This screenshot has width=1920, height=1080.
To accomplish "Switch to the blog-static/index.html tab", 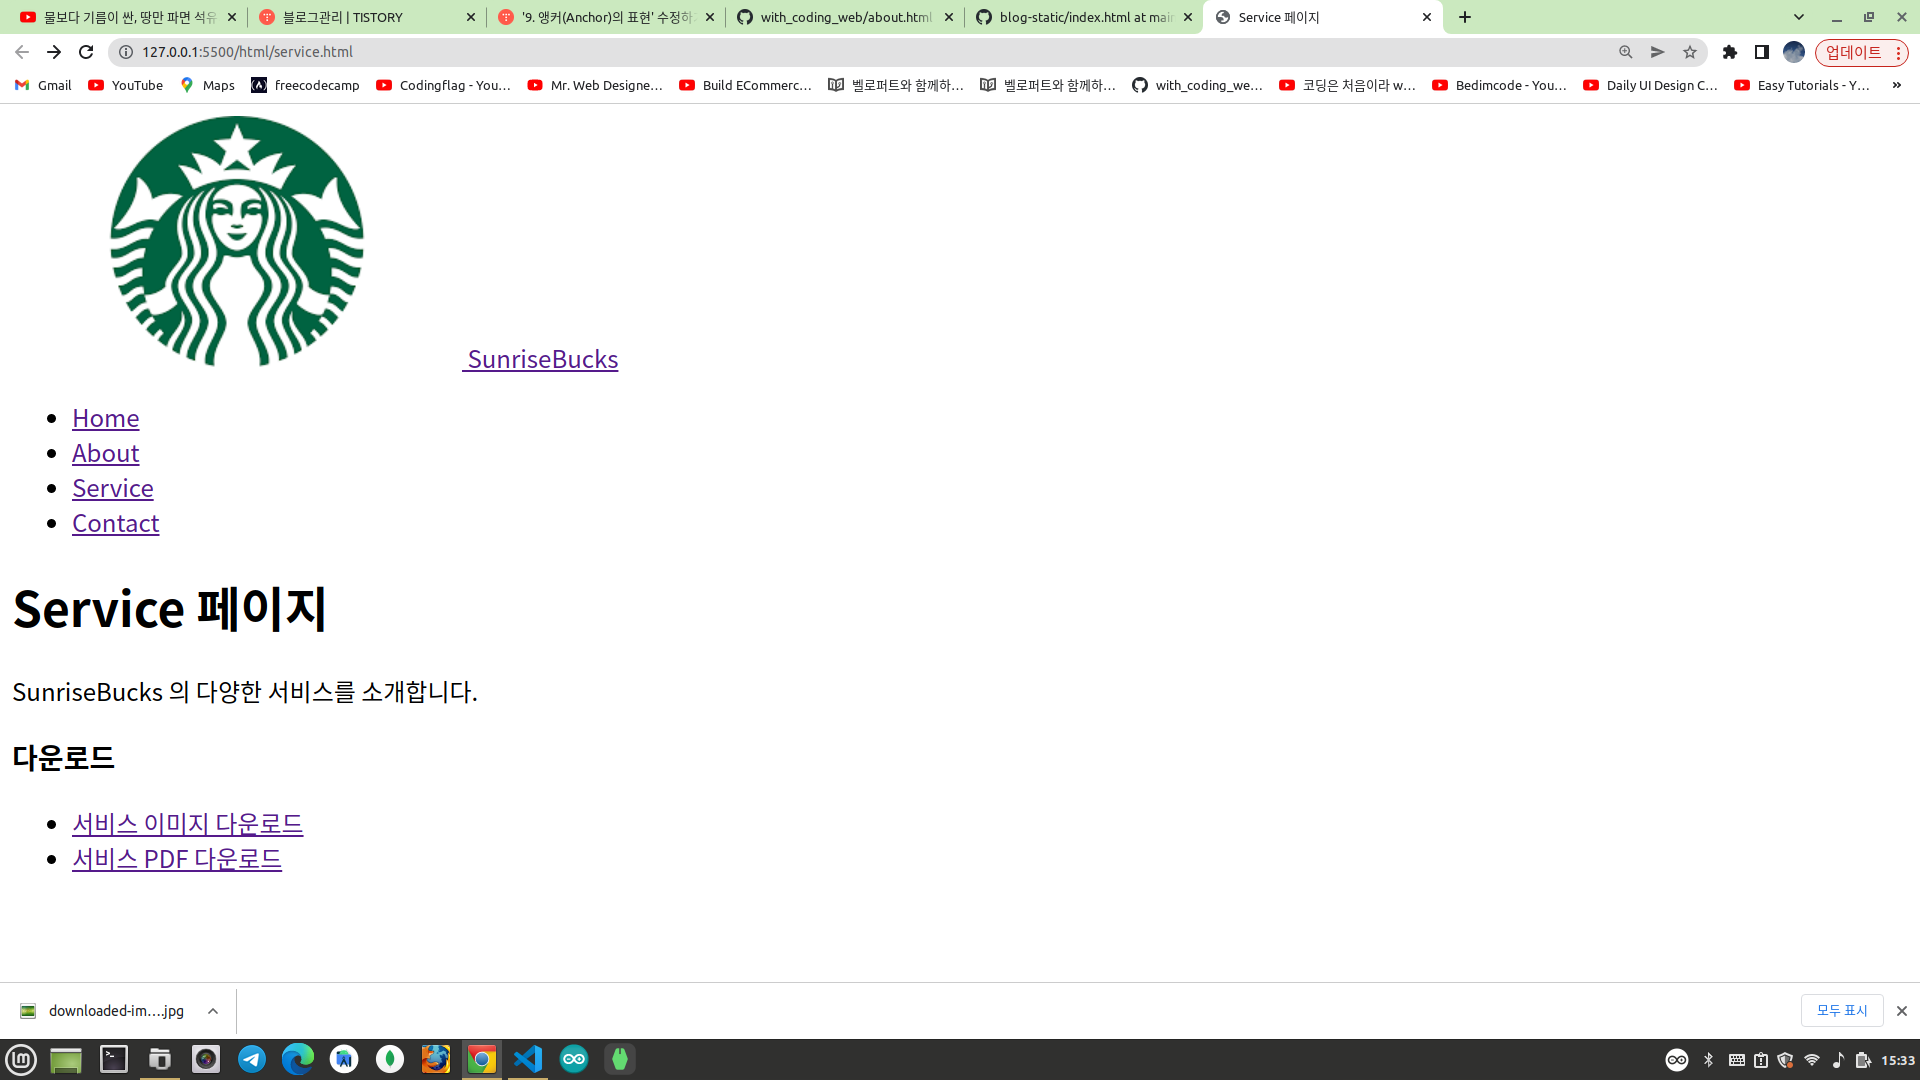I will (x=1084, y=17).
